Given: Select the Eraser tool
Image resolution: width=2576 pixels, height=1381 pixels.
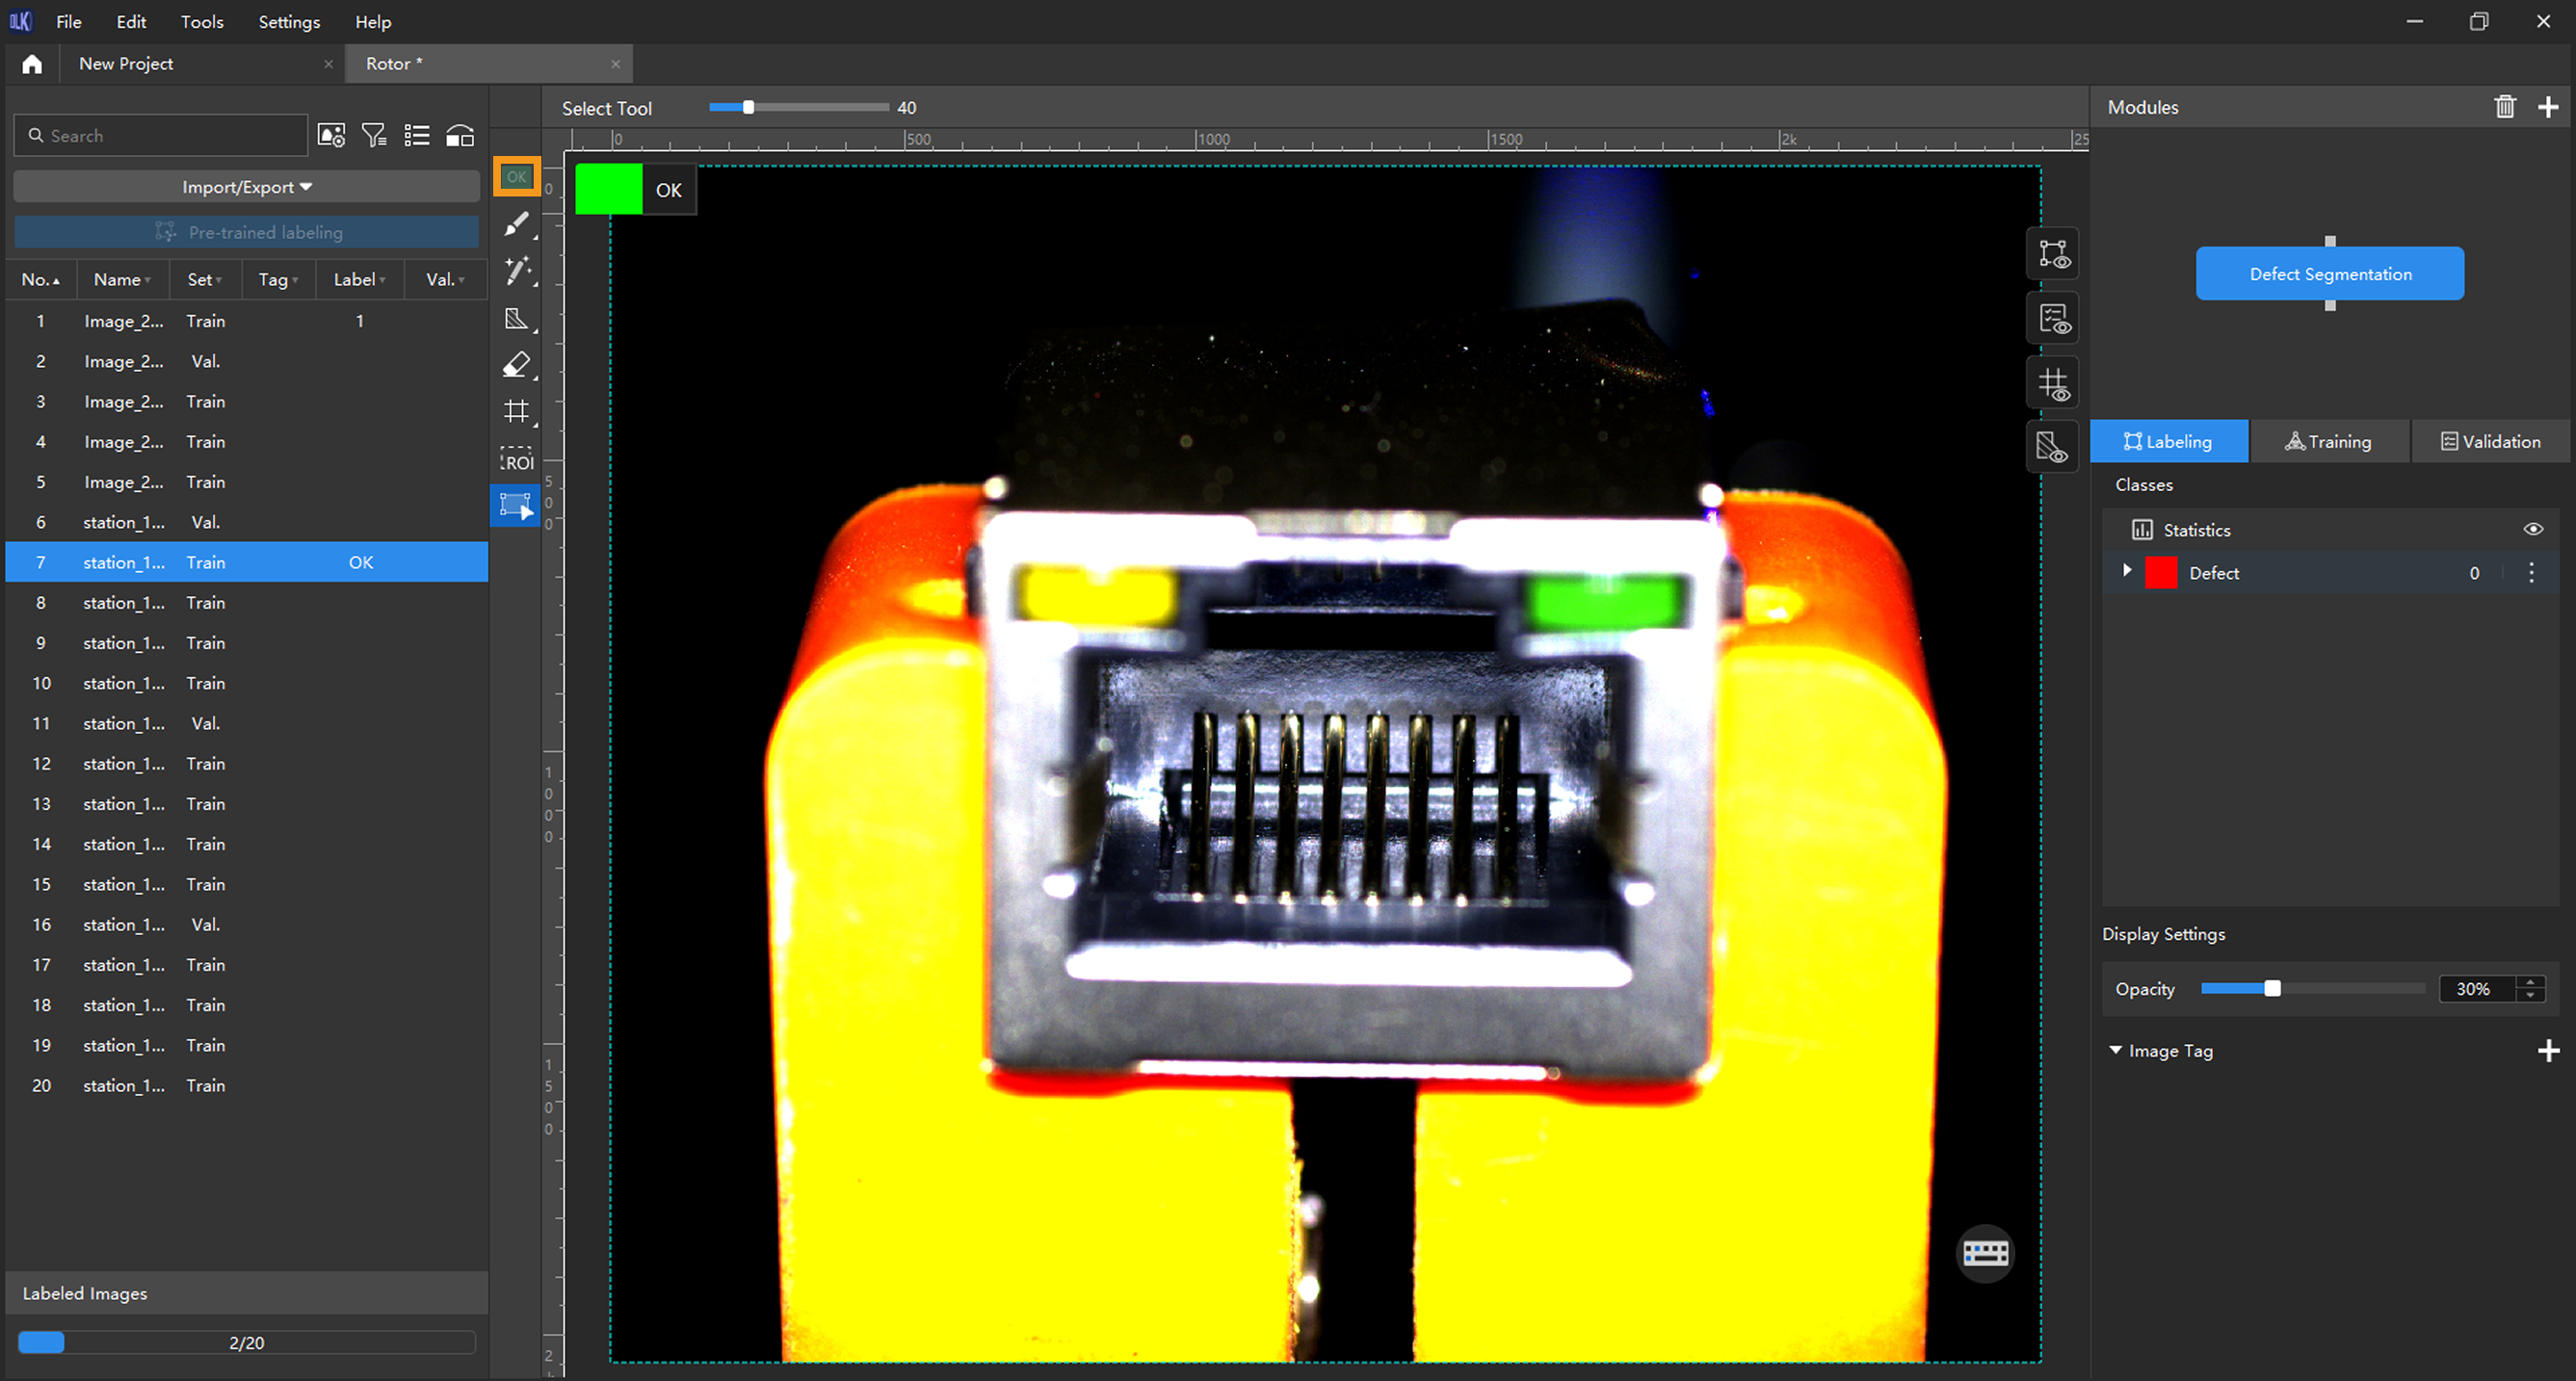Looking at the screenshot, I should [516, 365].
